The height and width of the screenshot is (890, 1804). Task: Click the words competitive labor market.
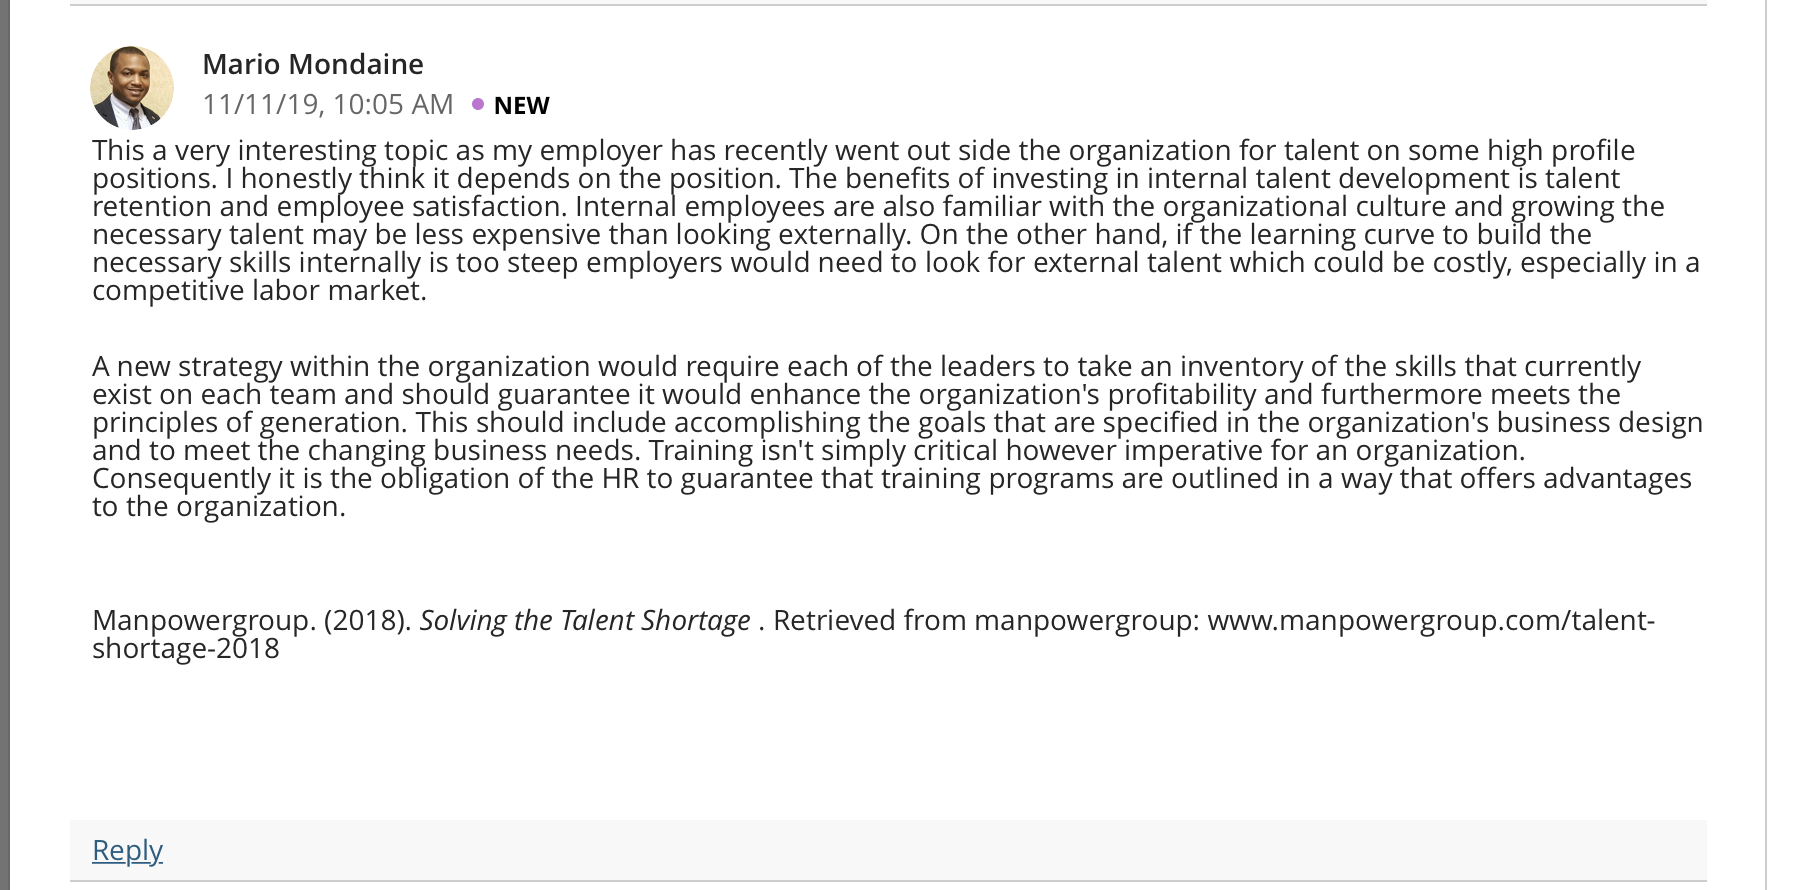[x=259, y=290]
